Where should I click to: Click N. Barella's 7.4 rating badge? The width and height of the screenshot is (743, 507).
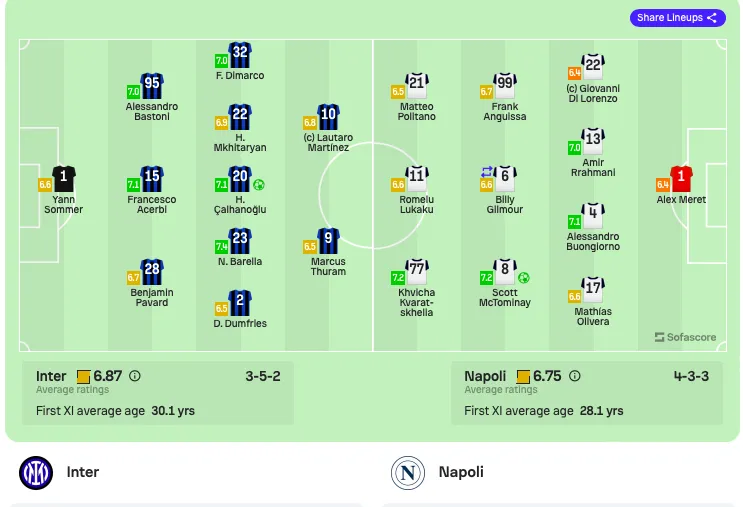pos(221,246)
